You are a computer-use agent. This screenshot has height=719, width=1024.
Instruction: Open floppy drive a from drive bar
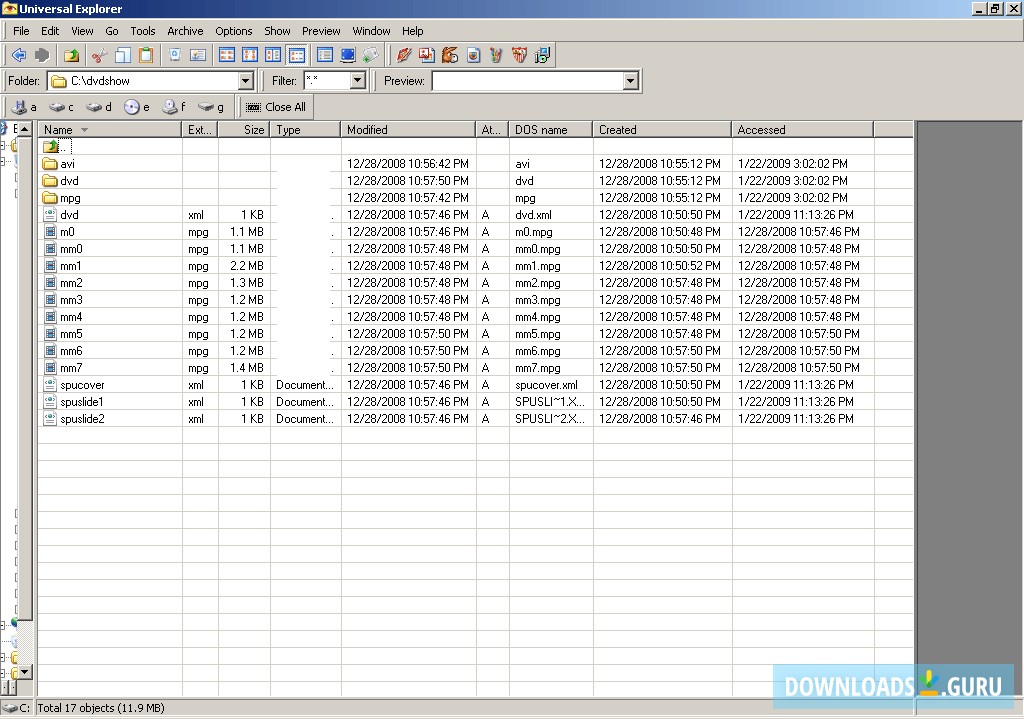pyautogui.click(x=23, y=107)
